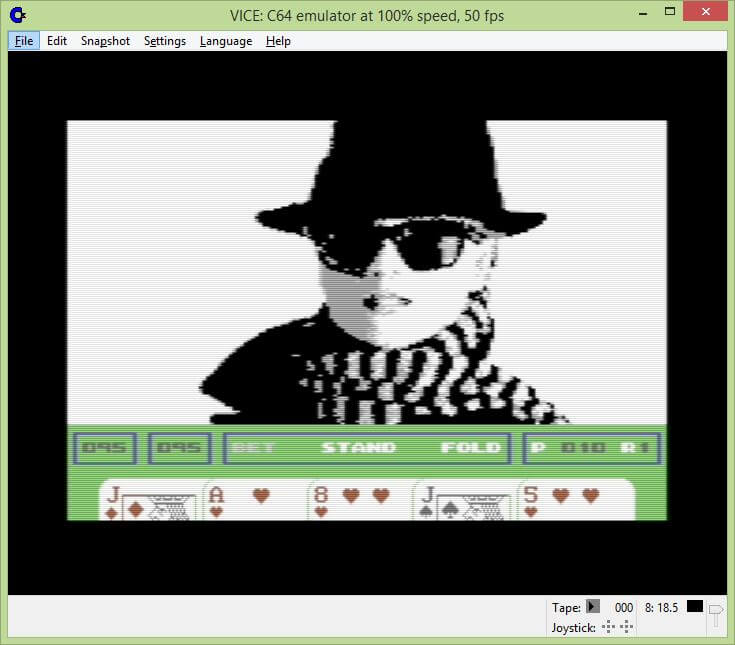The height and width of the screenshot is (645, 735).
Task: Choose FOLD in the poker game
Action: tap(471, 448)
